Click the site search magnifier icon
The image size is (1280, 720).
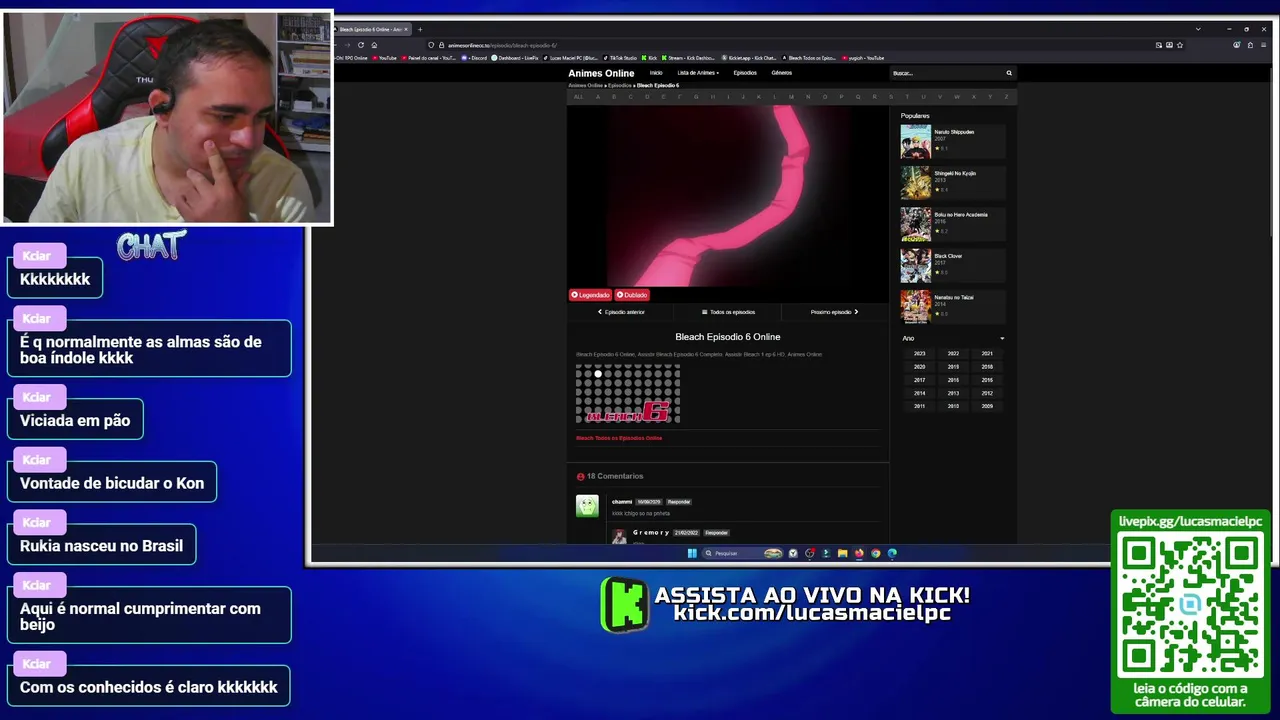coord(1009,73)
